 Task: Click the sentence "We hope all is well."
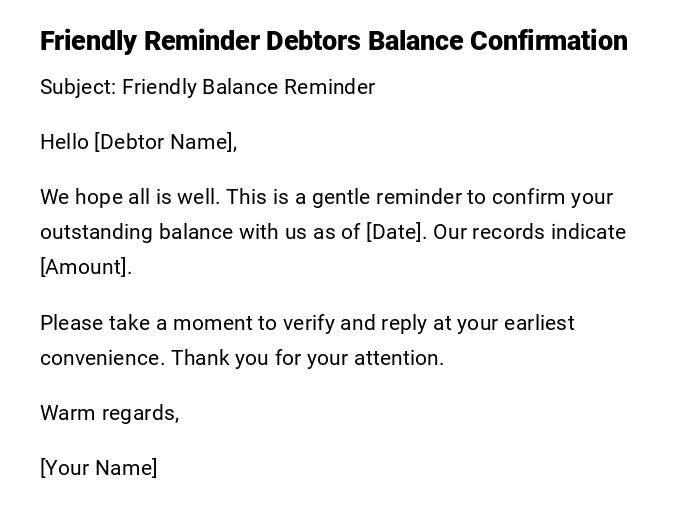pos(130,197)
